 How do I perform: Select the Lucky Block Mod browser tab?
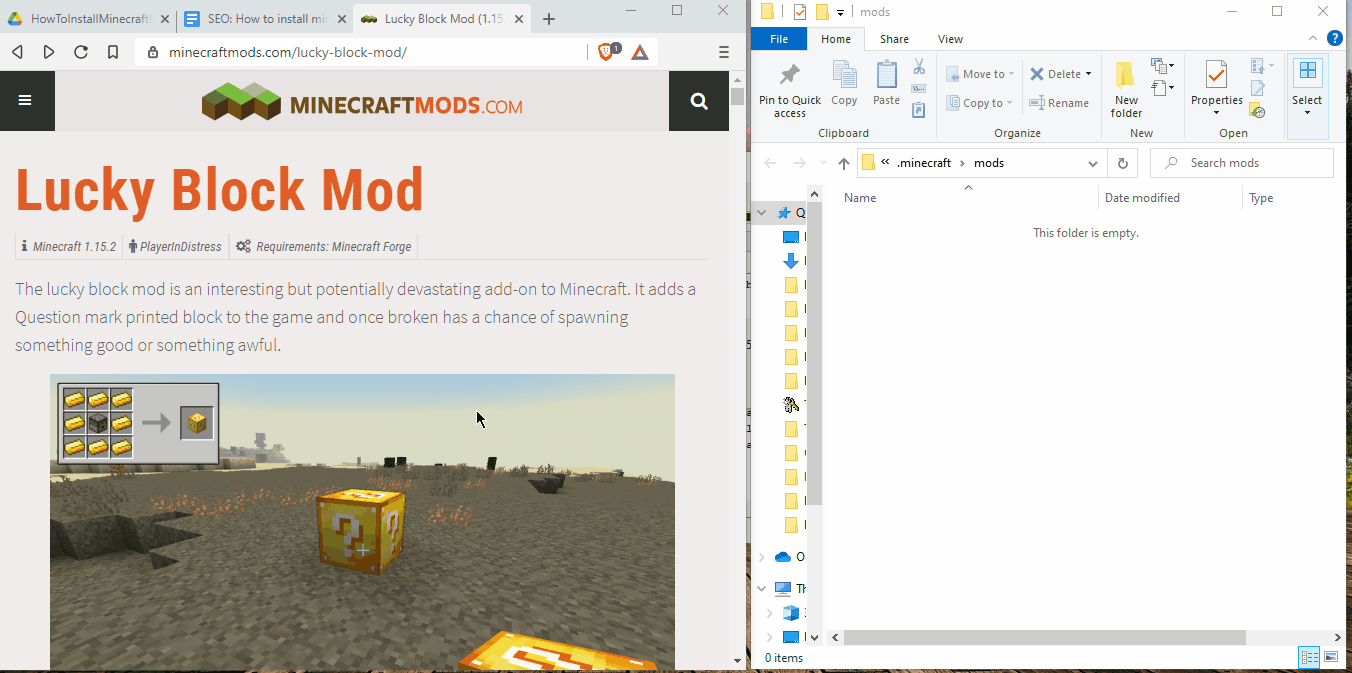(442, 19)
